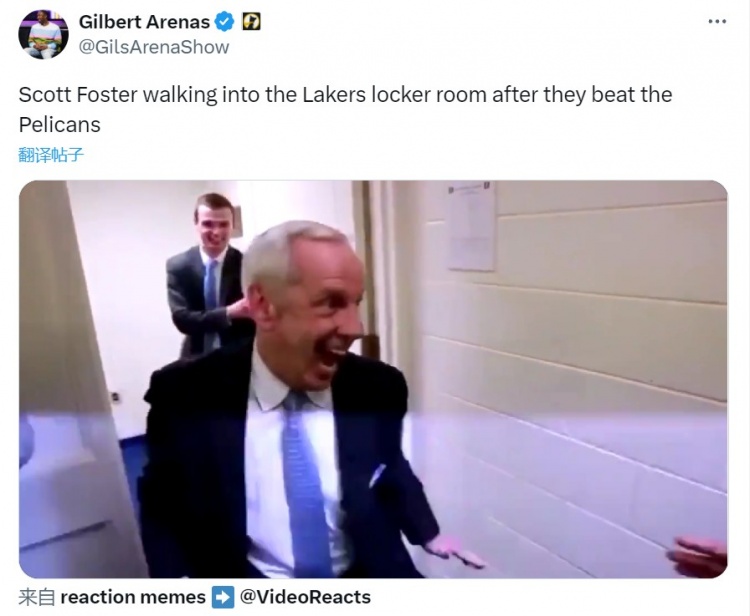Open Gilbert Arenas profile avatar
Viewport: 750px width, 616px height.
coord(43,34)
